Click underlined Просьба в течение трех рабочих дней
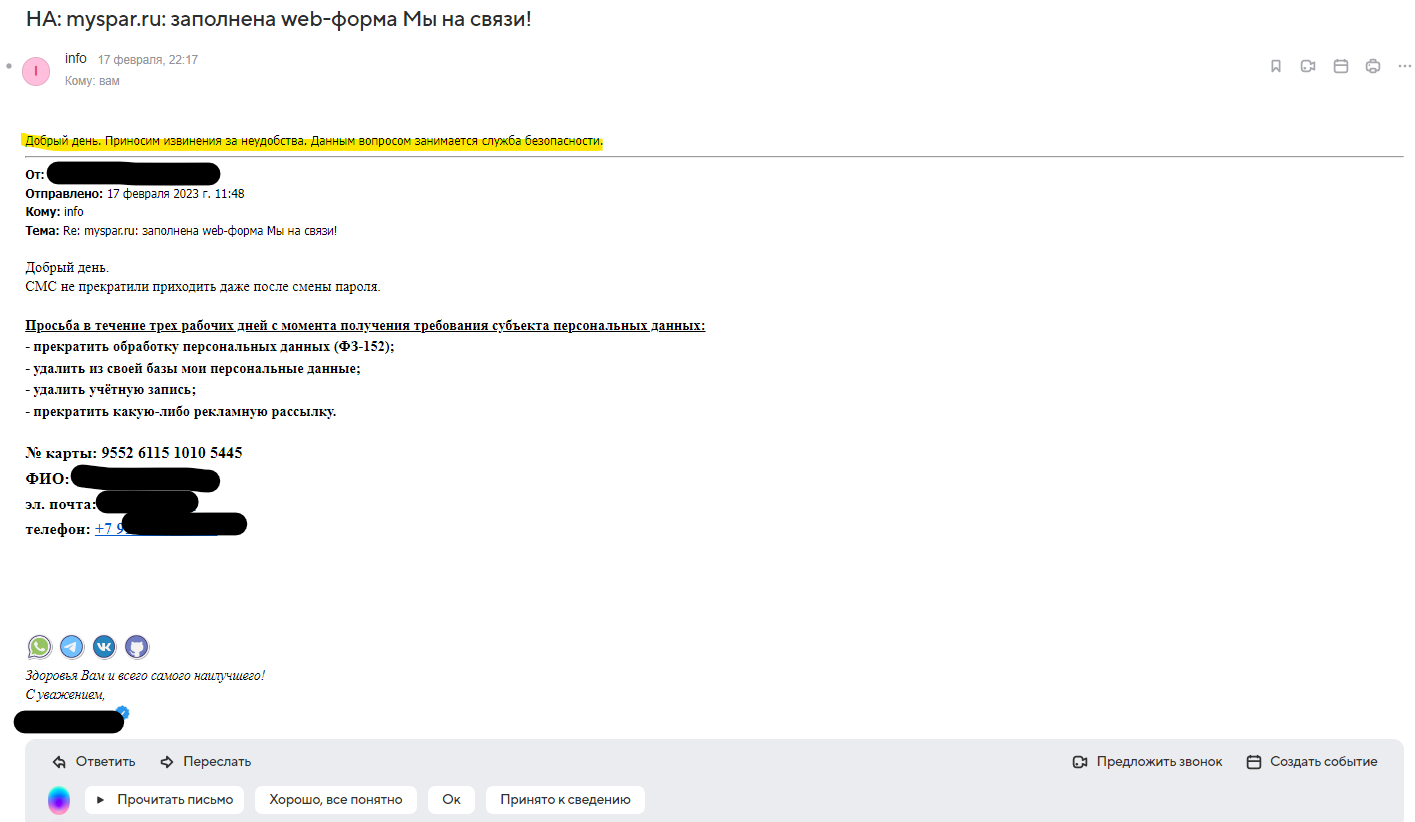This screenshot has height=822, width=1415. click(x=365, y=326)
